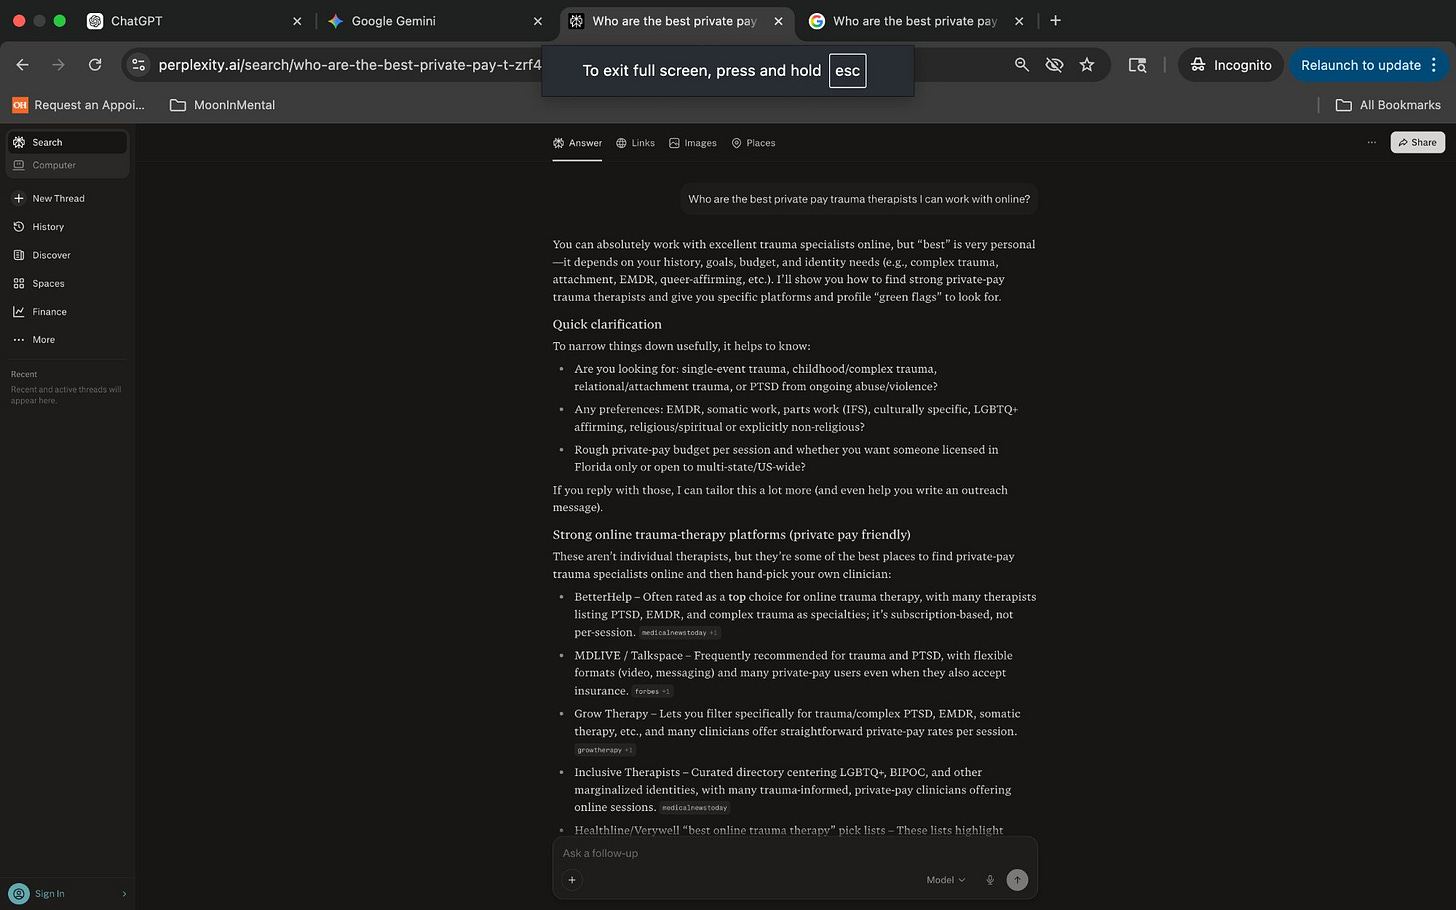
Task: Click the address bar URL
Action: (350, 65)
